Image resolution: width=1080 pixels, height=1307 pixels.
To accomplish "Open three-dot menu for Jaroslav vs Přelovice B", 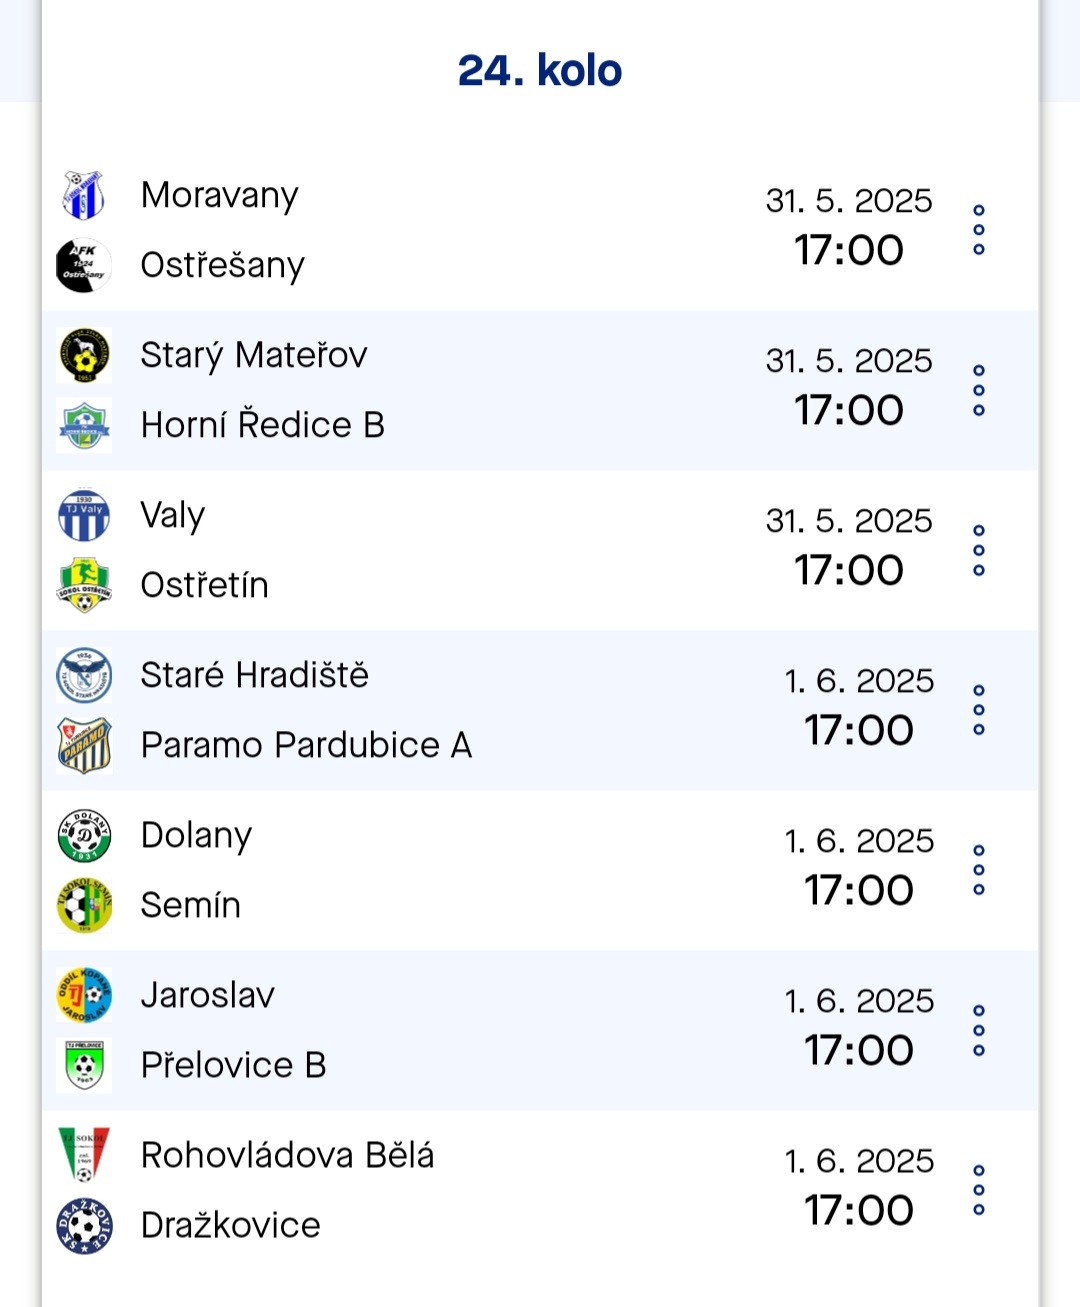I will (x=979, y=1030).
